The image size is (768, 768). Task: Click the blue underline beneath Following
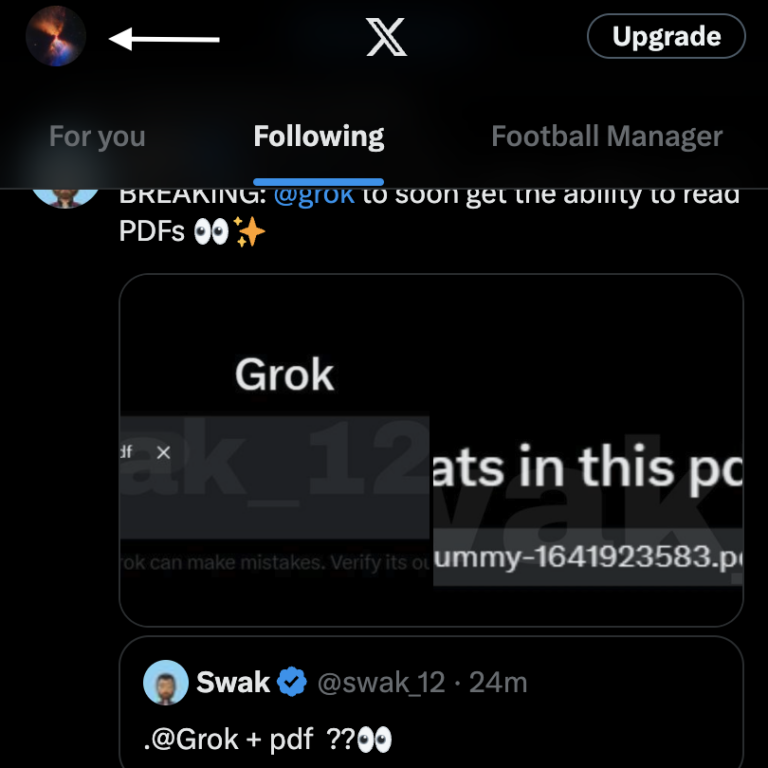click(319, 181)
